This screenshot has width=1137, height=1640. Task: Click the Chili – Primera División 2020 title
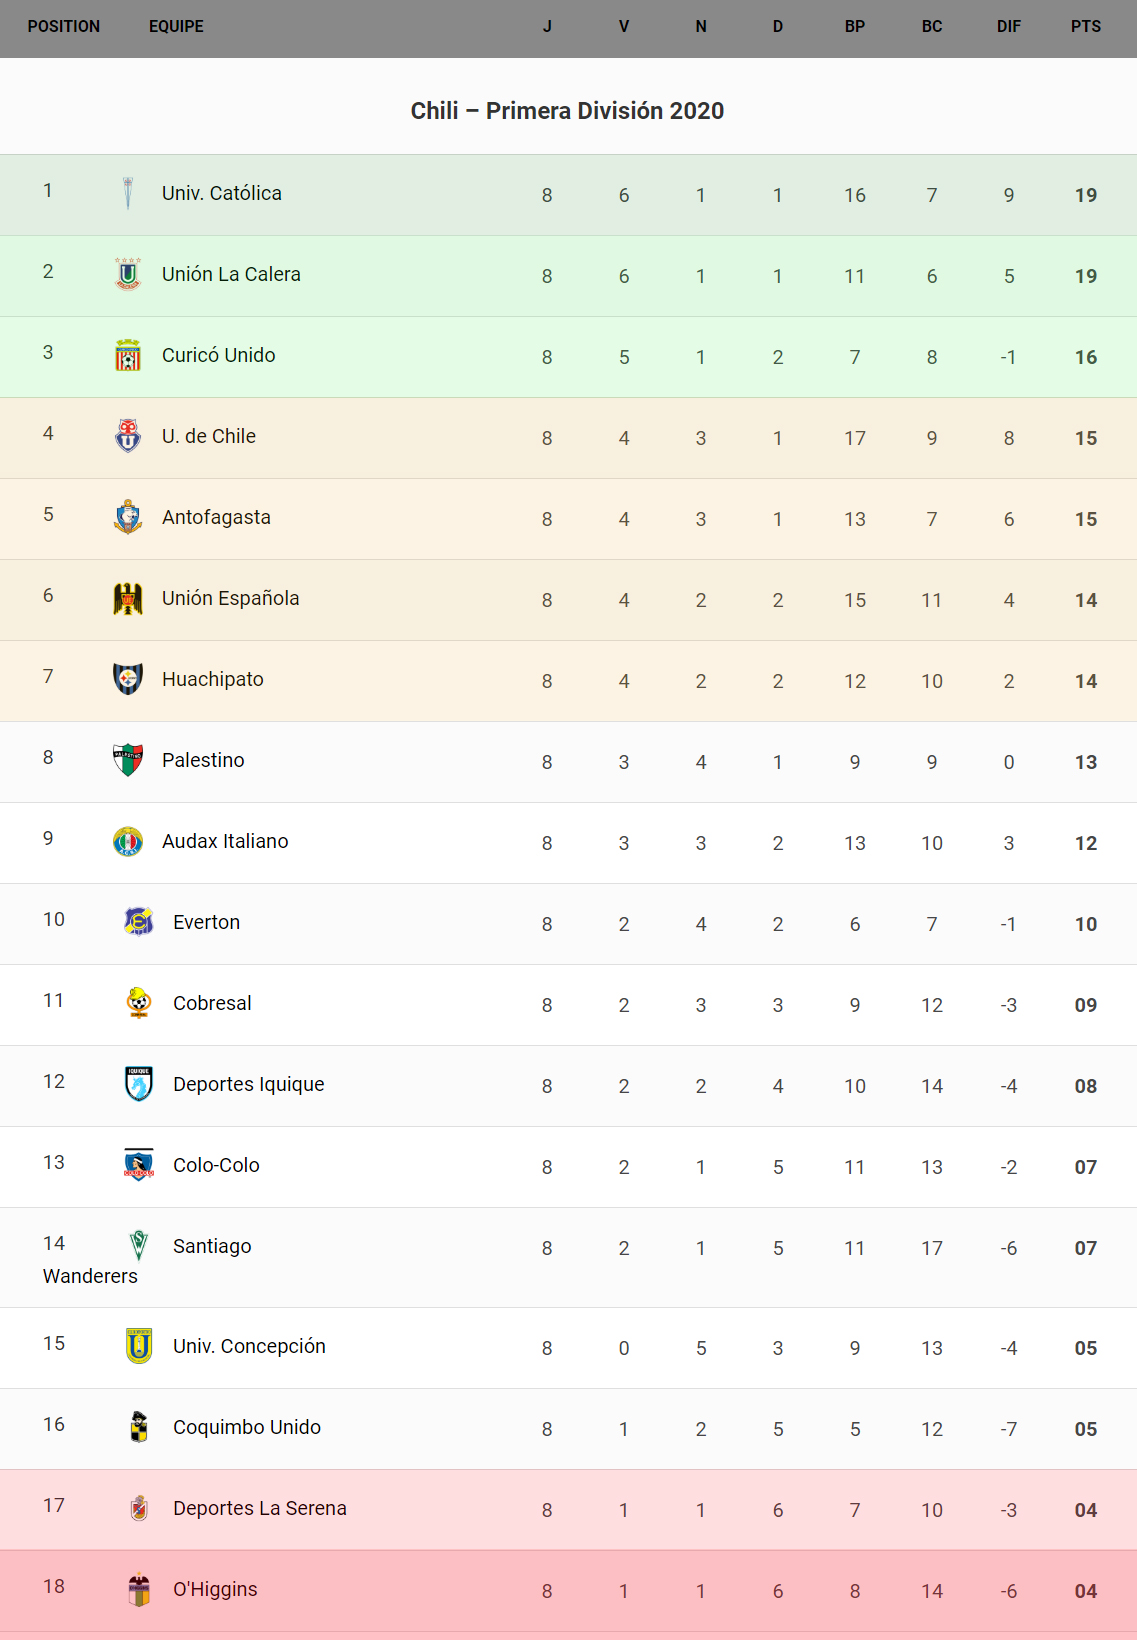coord(567,111)
